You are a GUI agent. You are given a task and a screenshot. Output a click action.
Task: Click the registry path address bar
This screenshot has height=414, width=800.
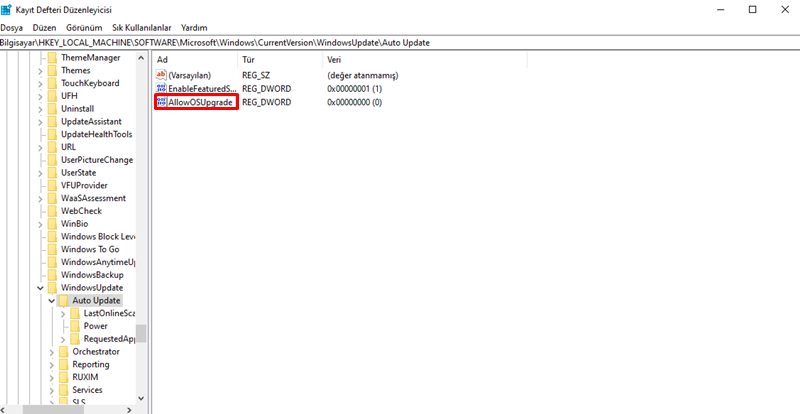(x=400, y=43)
